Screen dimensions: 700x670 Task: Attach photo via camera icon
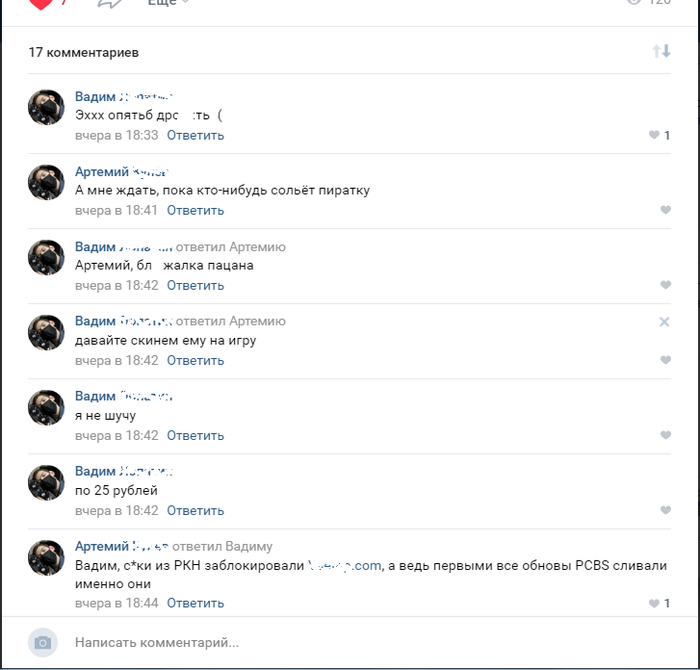point(43,643)
